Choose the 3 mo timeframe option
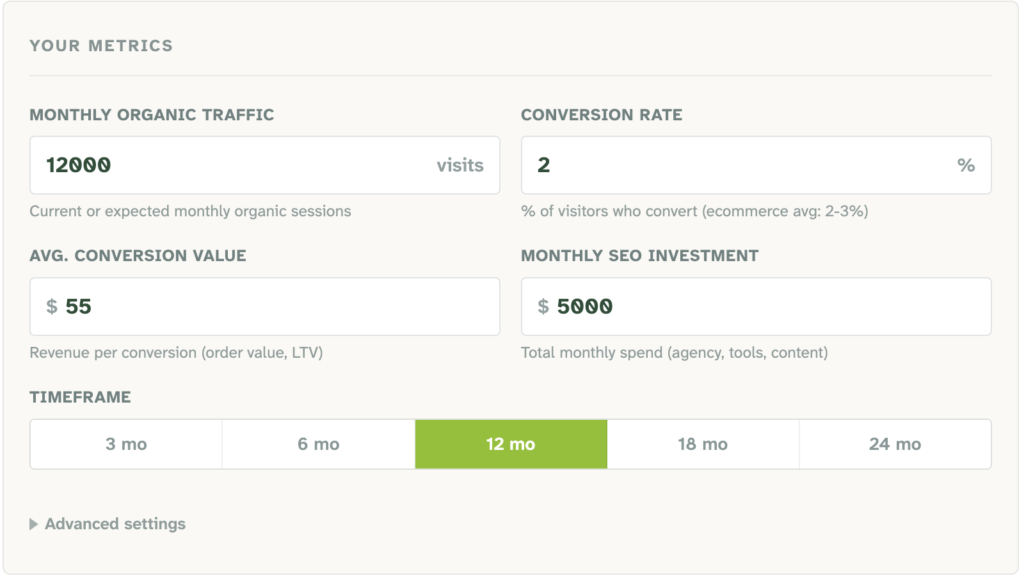 [x=126, y=444]
